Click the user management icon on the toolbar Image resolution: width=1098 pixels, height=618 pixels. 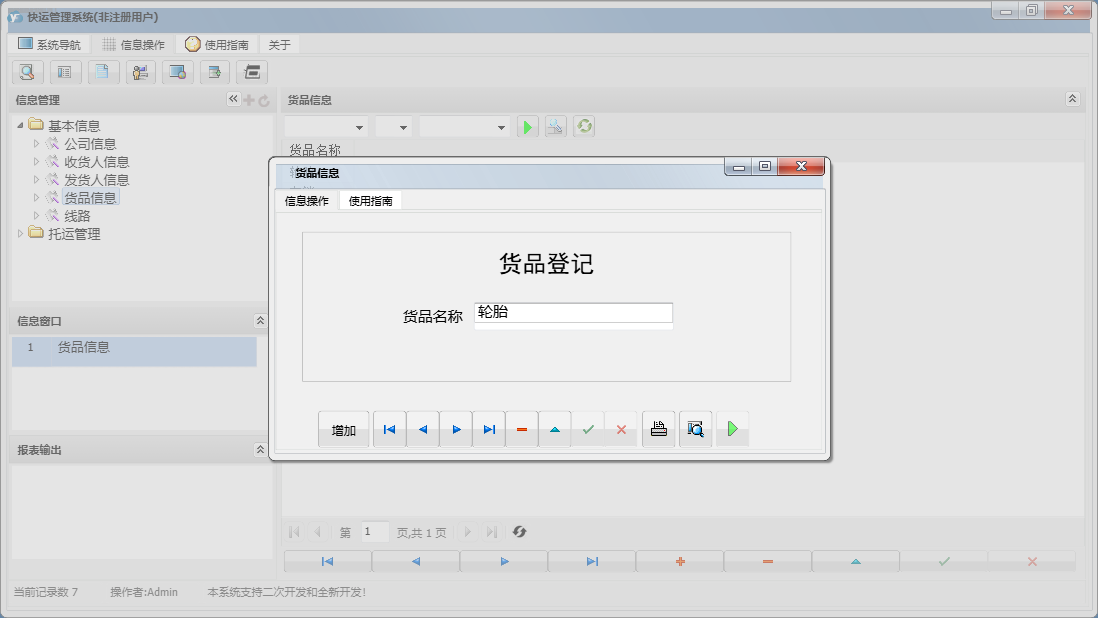[x=140, y=72]
